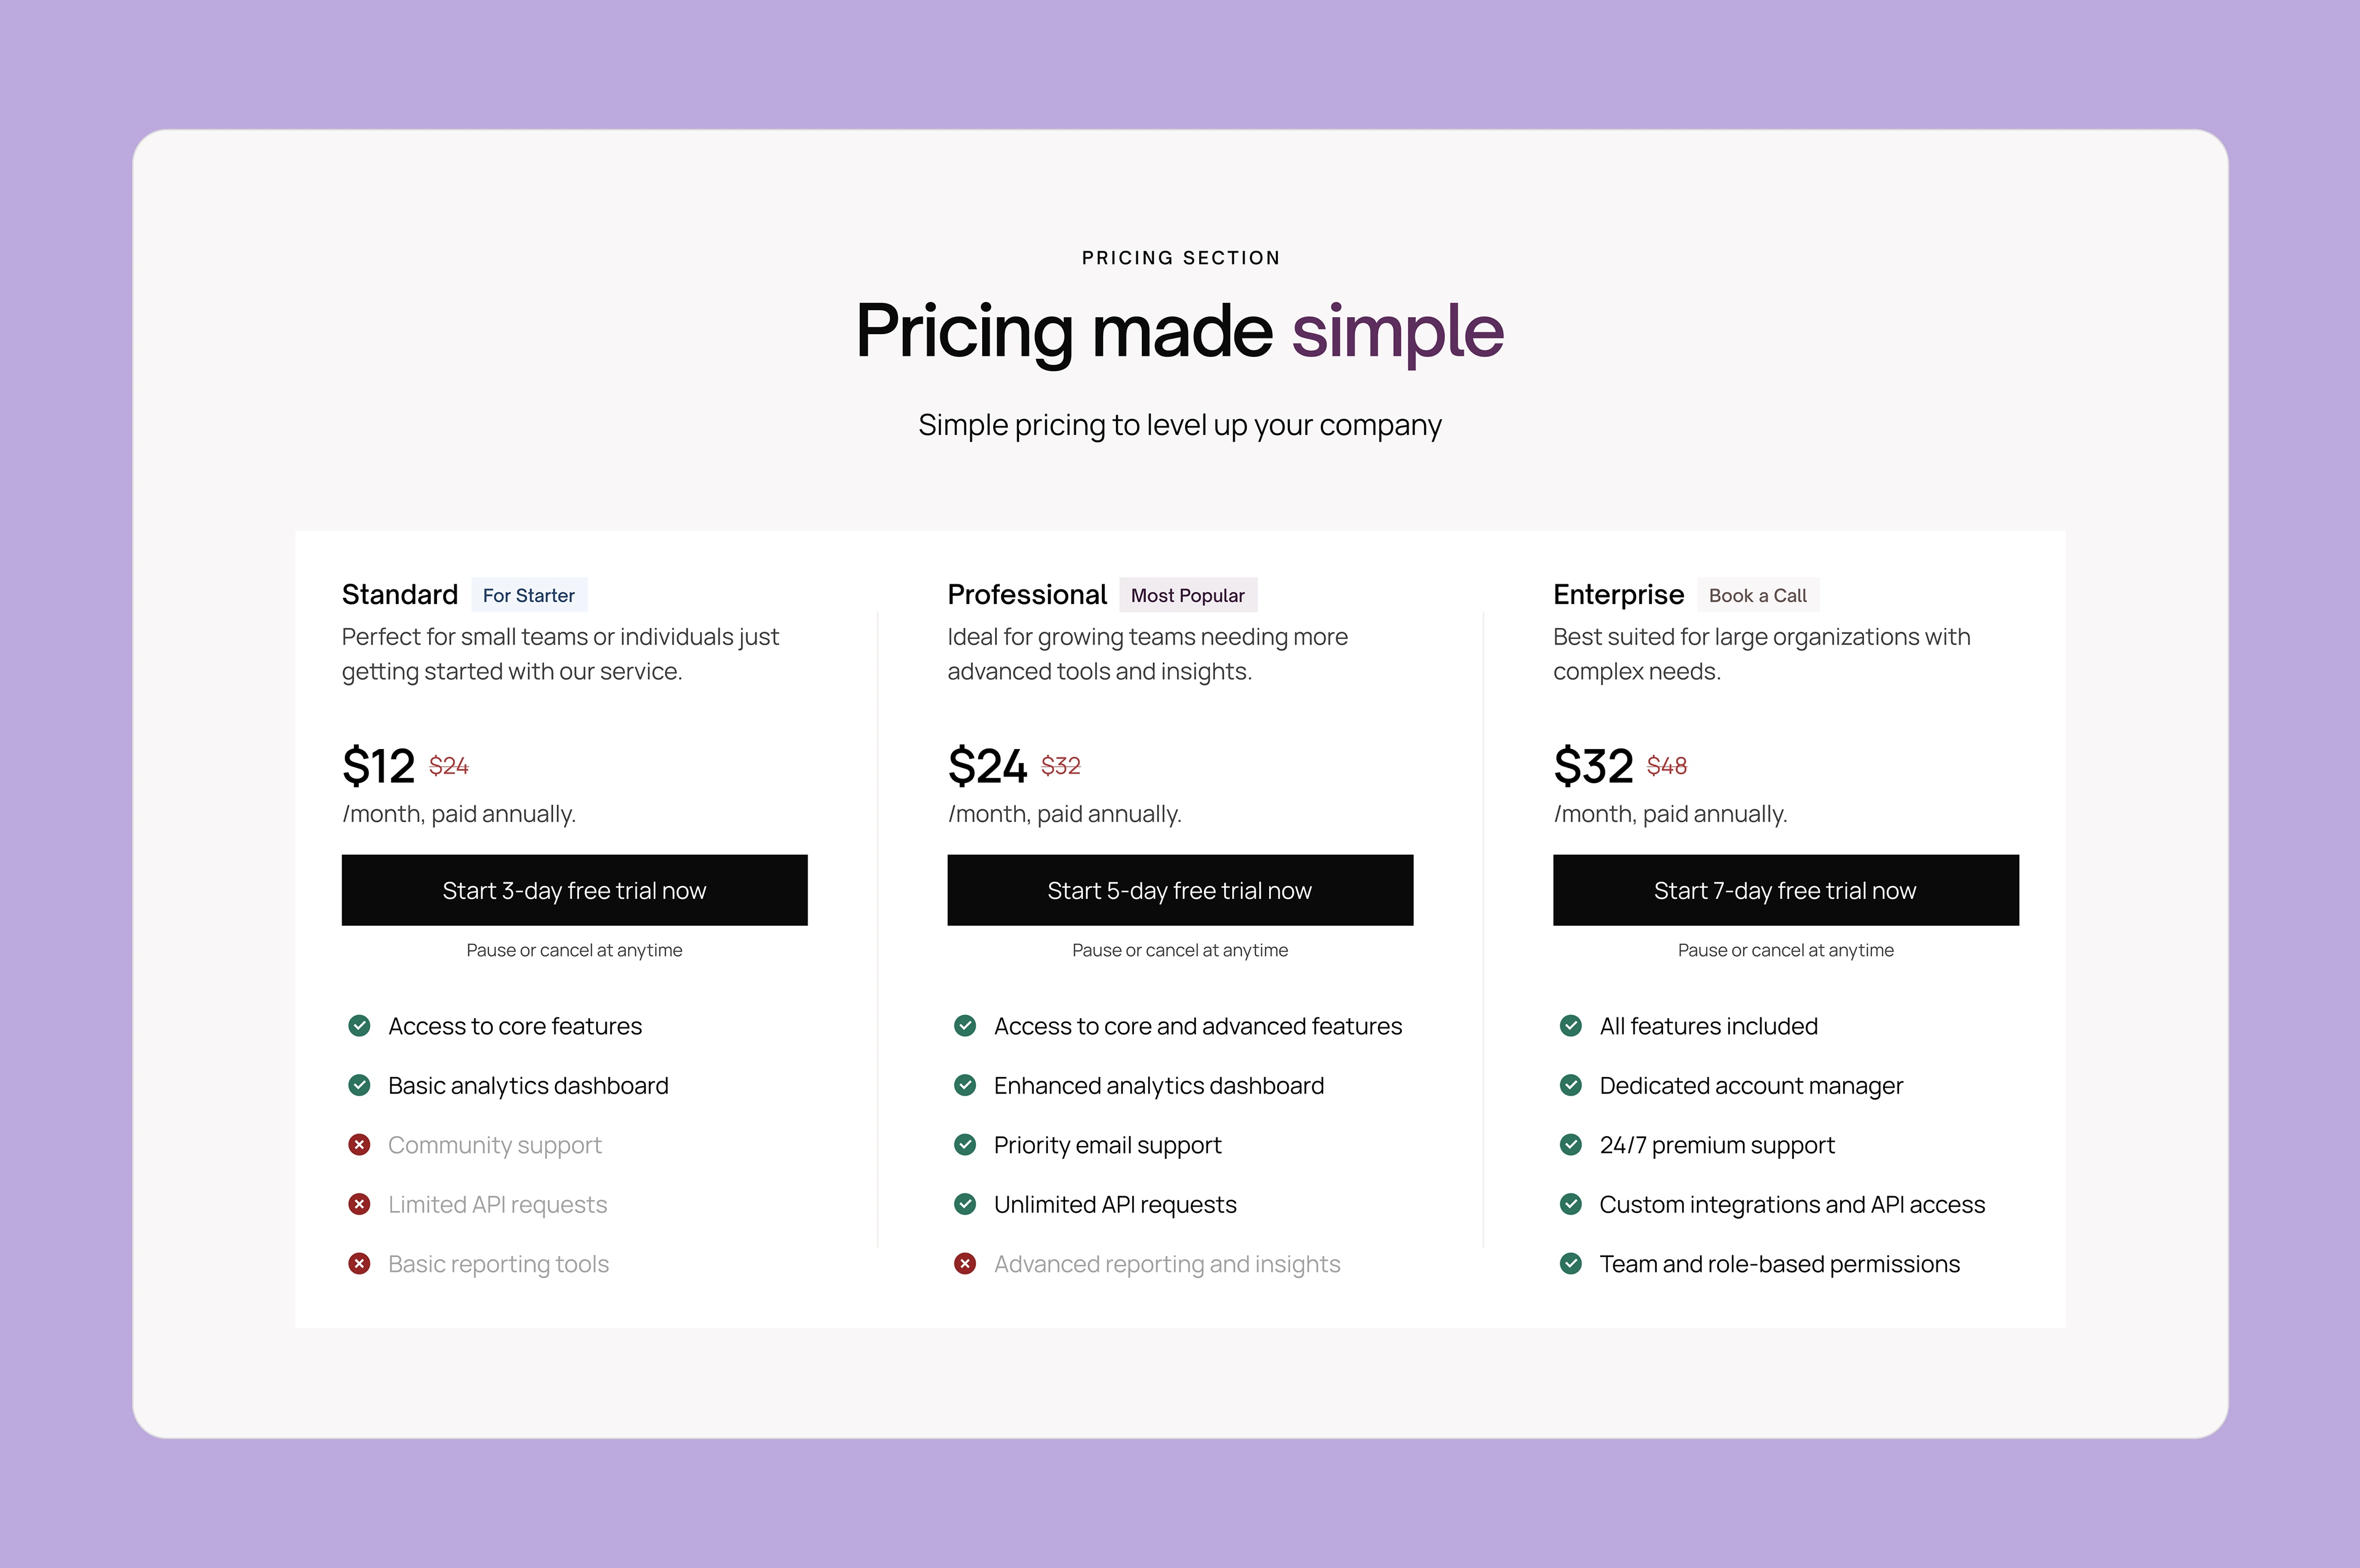Click the Most Popular badge
The height and width of the screenshot is (1568, 2360).
click(1188, 595)
